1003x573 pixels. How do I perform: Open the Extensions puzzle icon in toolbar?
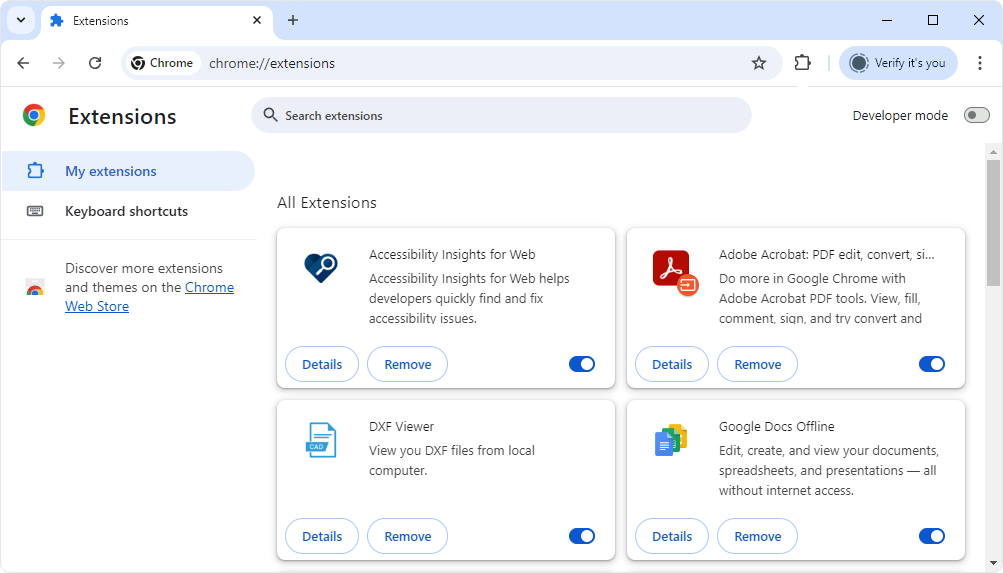[x=802, y=63]
